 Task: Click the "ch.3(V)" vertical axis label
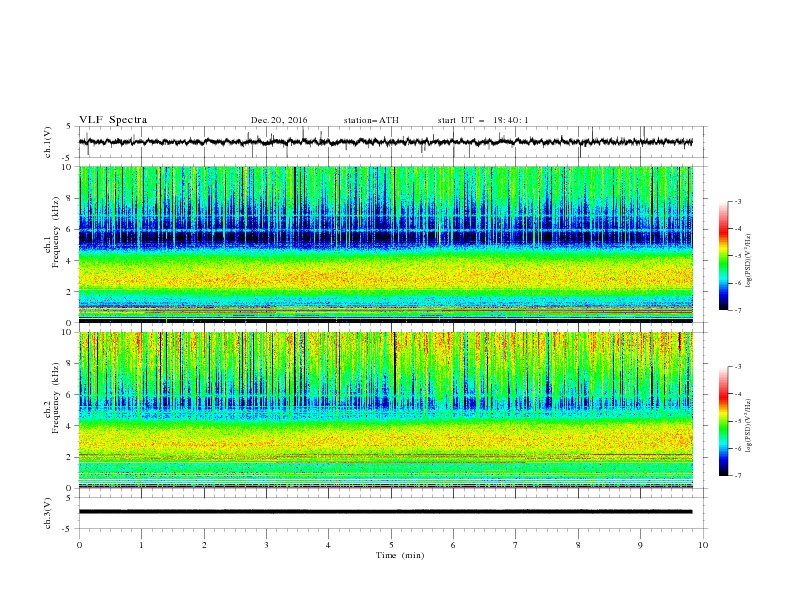point(48,513)
